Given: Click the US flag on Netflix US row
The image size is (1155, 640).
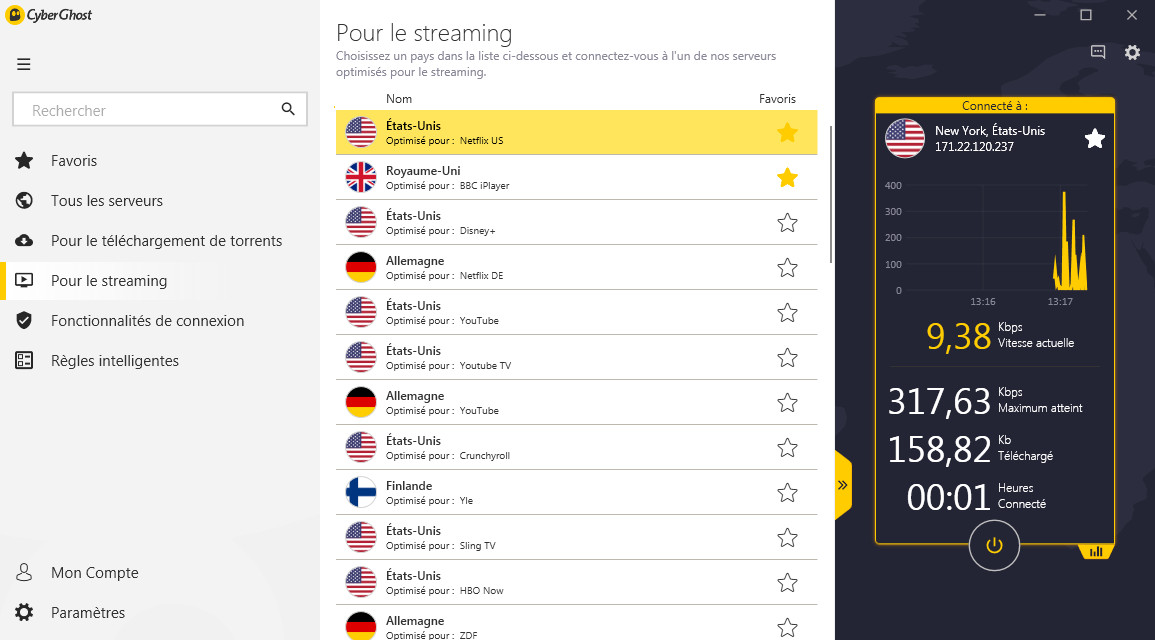Looking at the screenshot, I should (x=361, y=133).
